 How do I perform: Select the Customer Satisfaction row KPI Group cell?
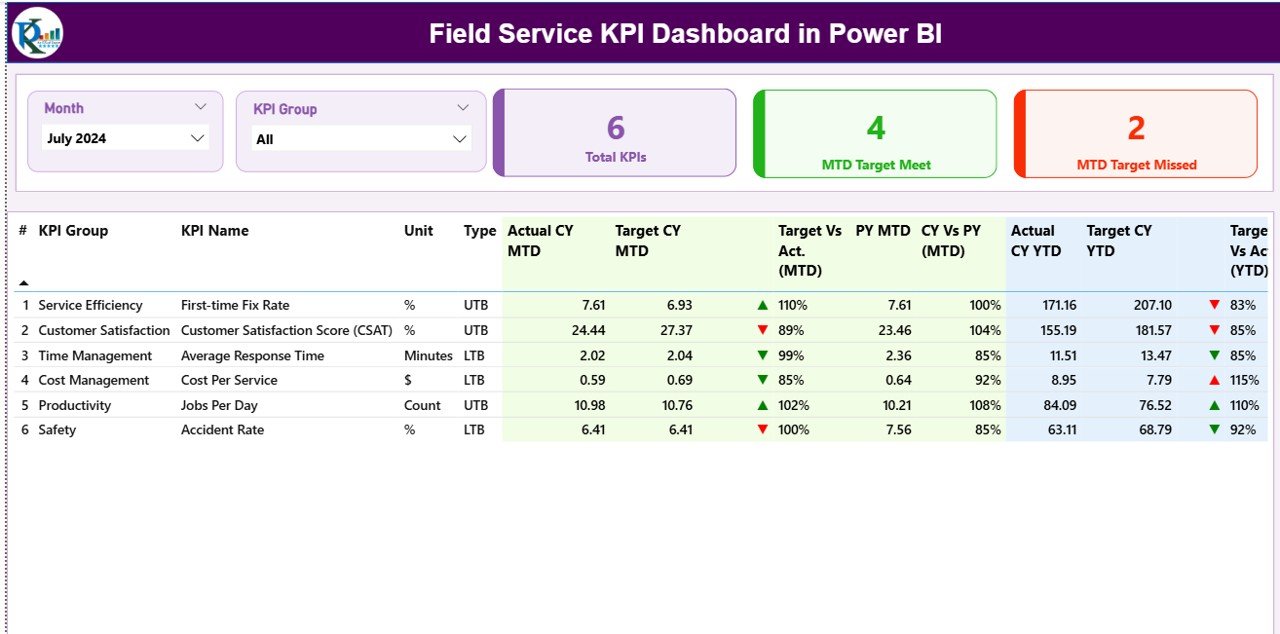pyautogui.click(x=104, y=330)
